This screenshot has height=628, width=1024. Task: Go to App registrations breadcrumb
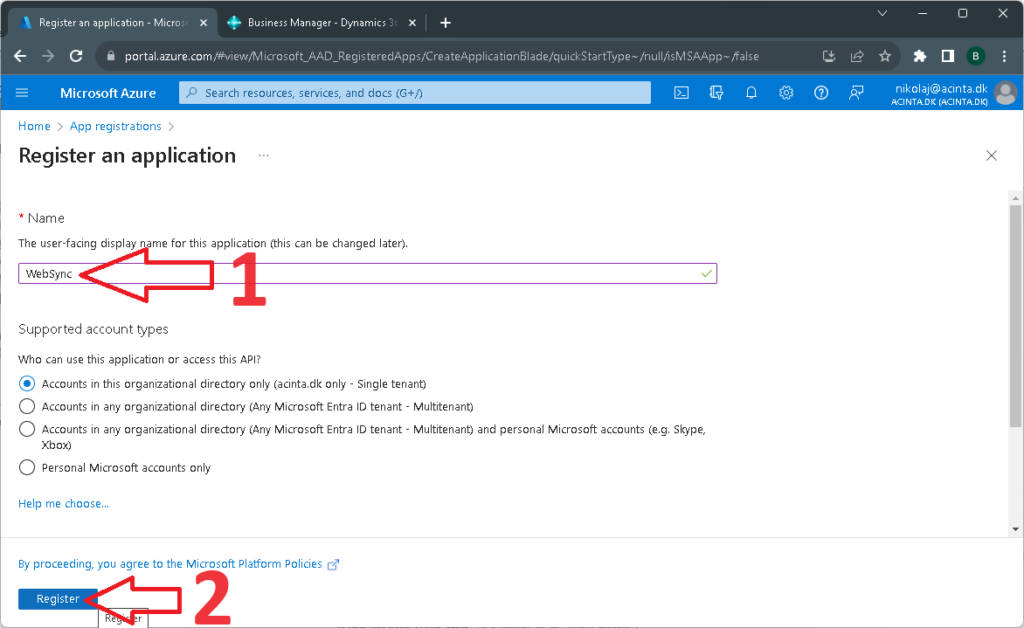point(115,126)
